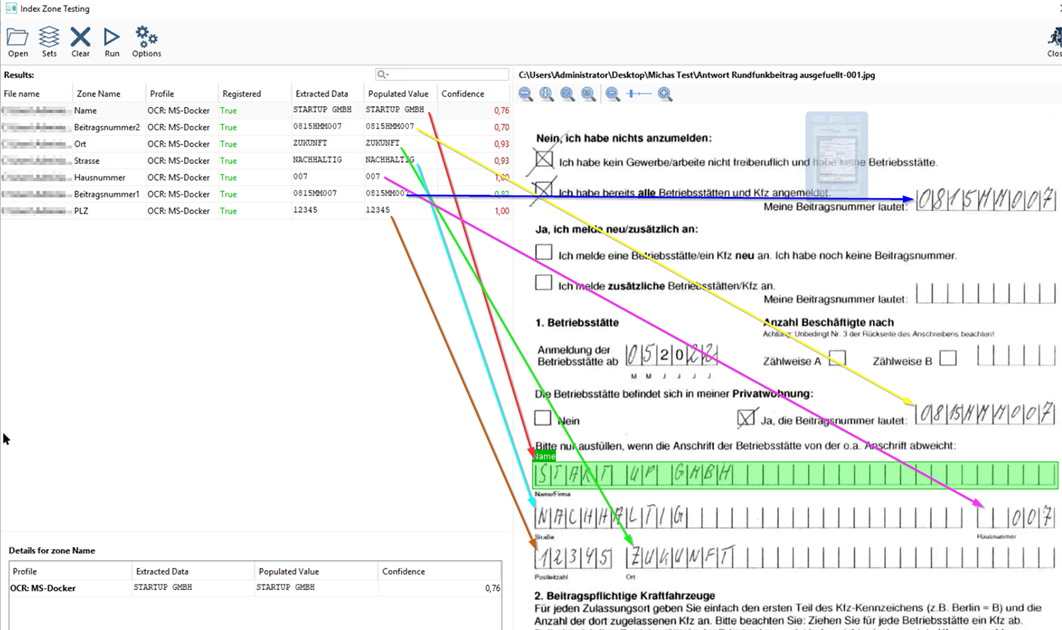Select the Strasse zone row
Image resolution: width=1062 pixels, height=630 pixels.
(x=87, y=160)
